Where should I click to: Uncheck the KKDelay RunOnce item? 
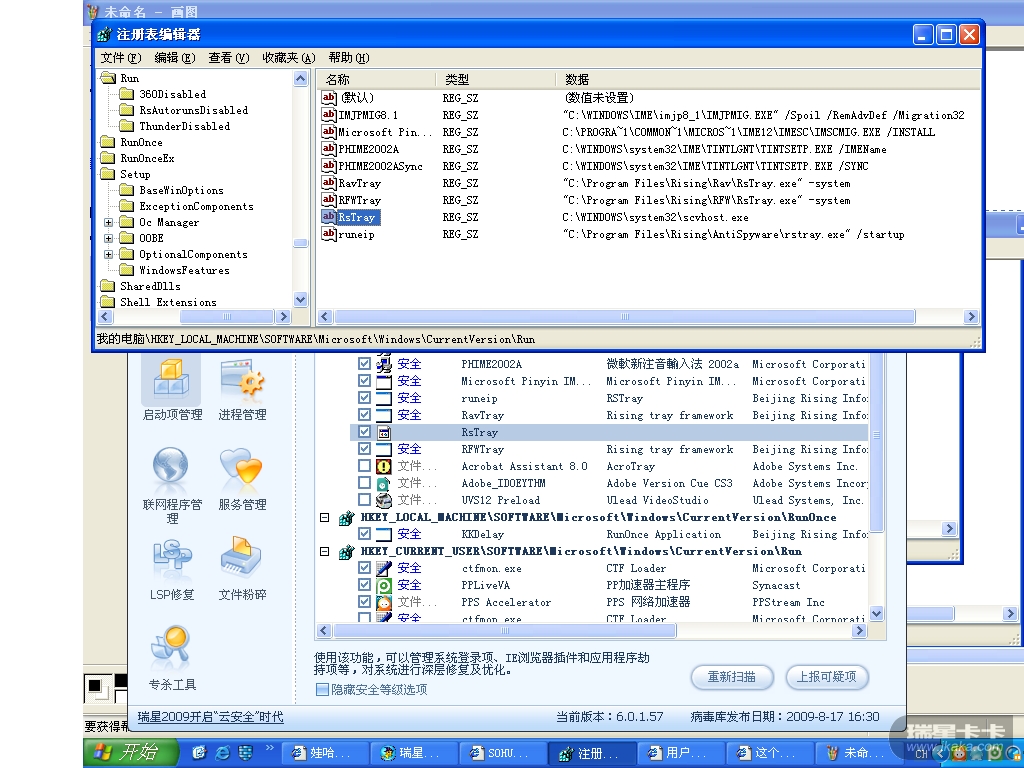tap(364, 534)
